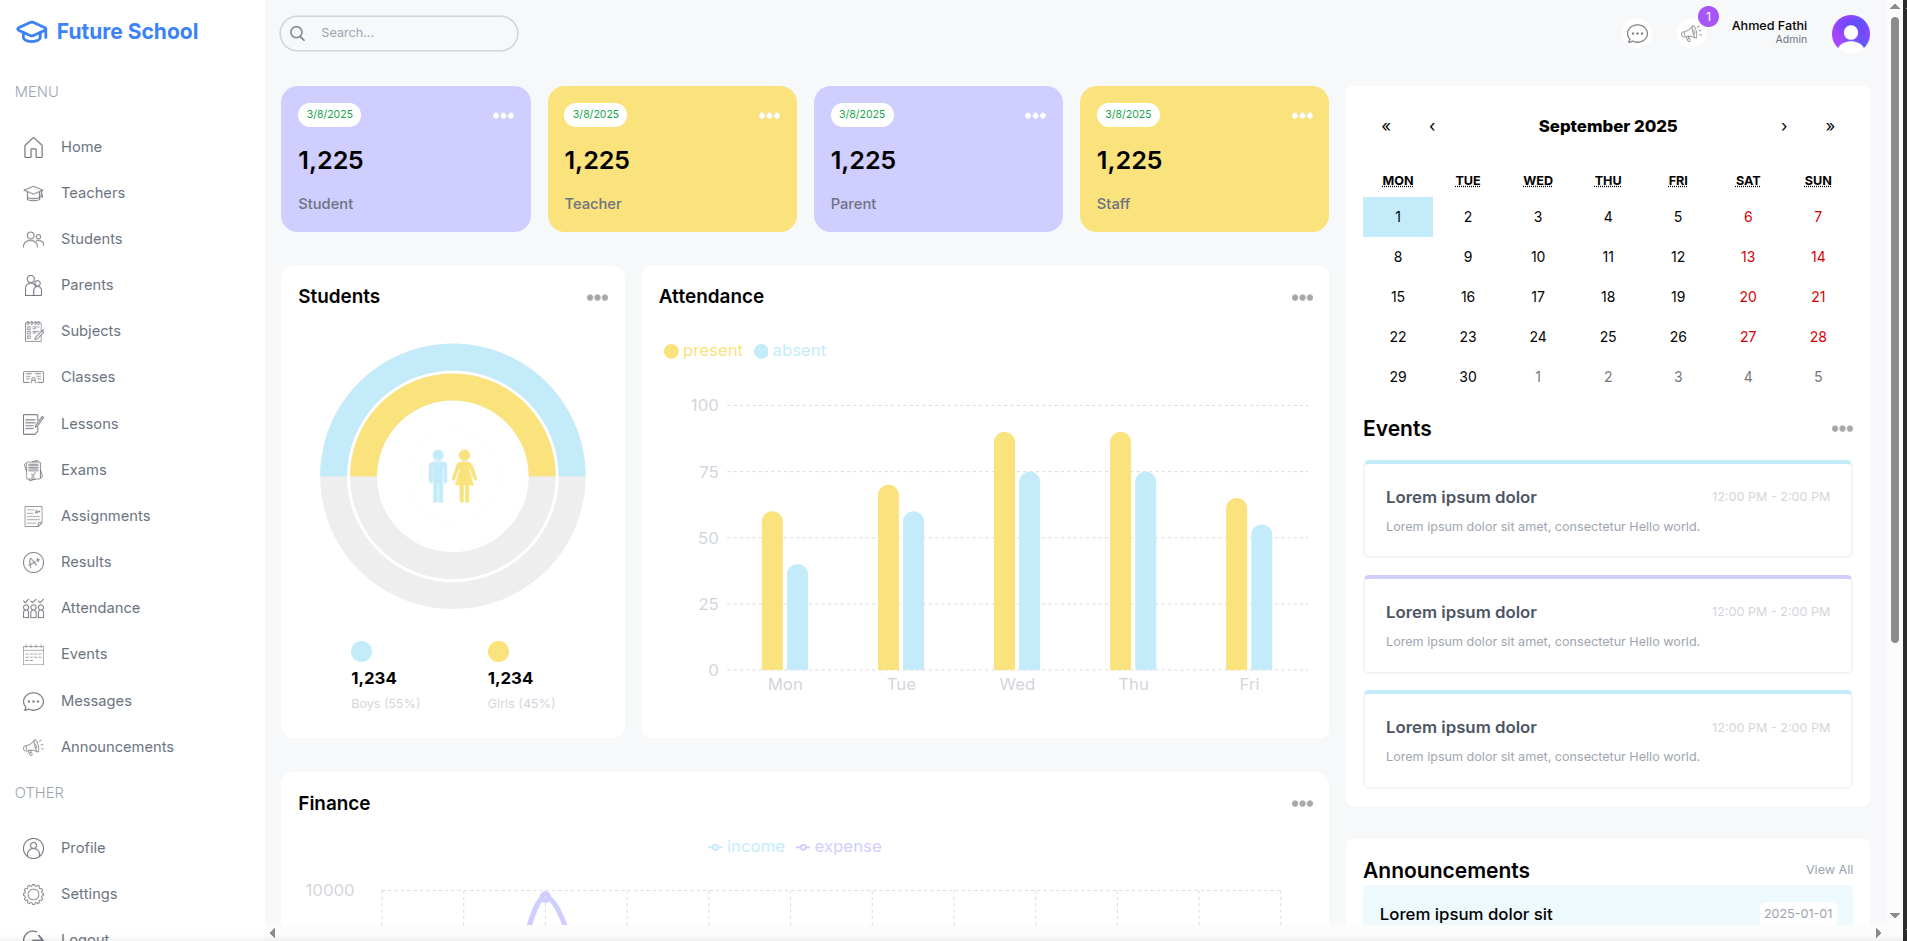Click the Teachers graduation cap sidebar icon
Screen dimensions: 1907x941
(34, 193)
